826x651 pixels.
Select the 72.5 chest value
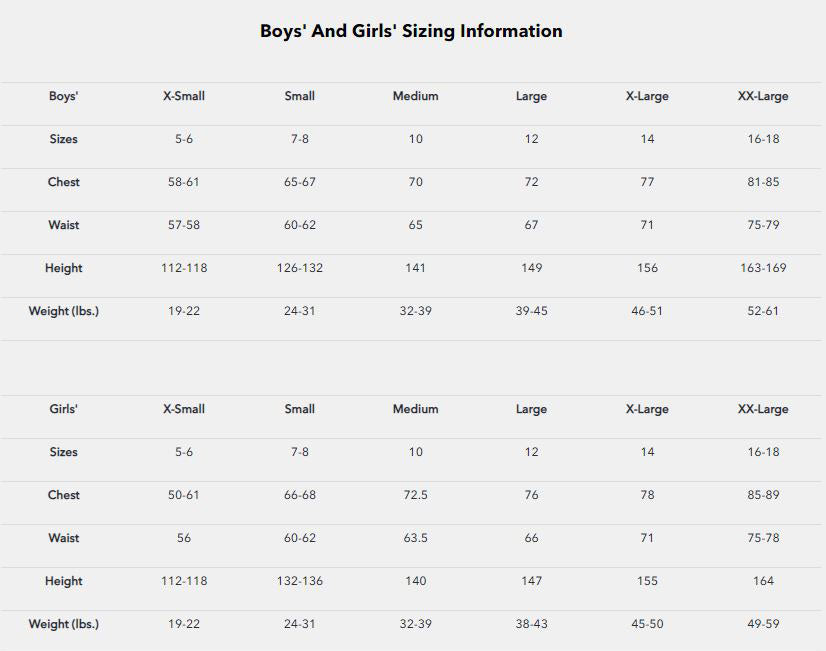pos(415,496)
